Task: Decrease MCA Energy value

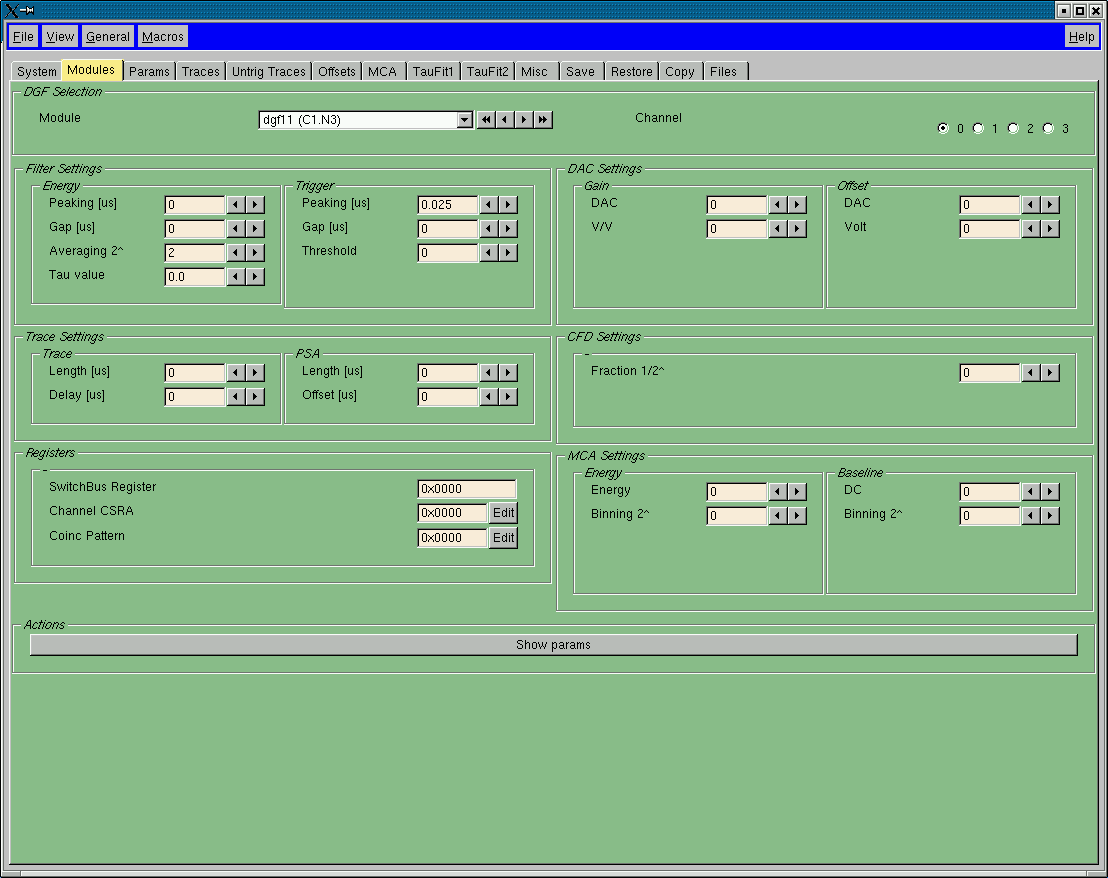Action: (x=778, y=492)
